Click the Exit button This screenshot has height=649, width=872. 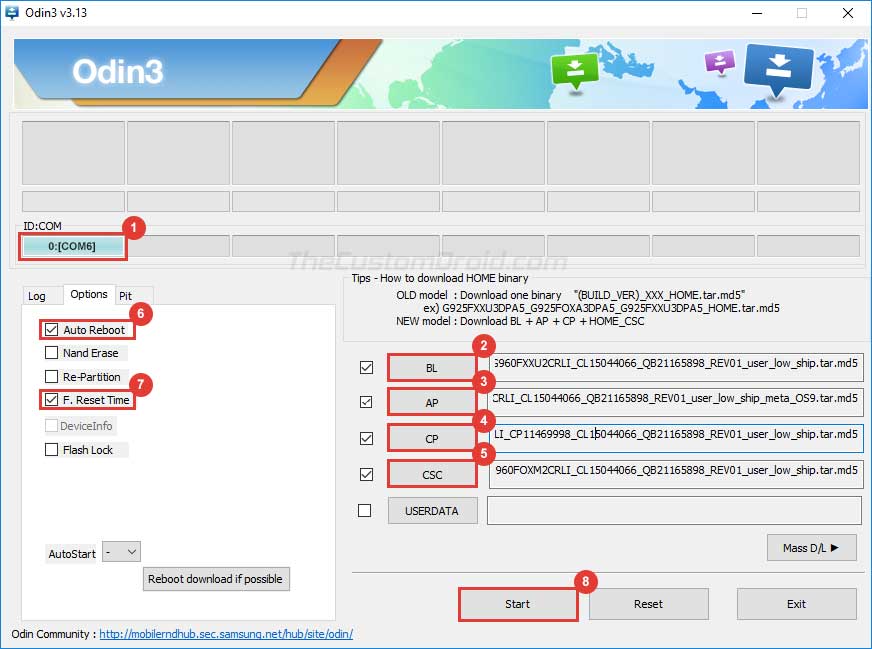(796, 604)
